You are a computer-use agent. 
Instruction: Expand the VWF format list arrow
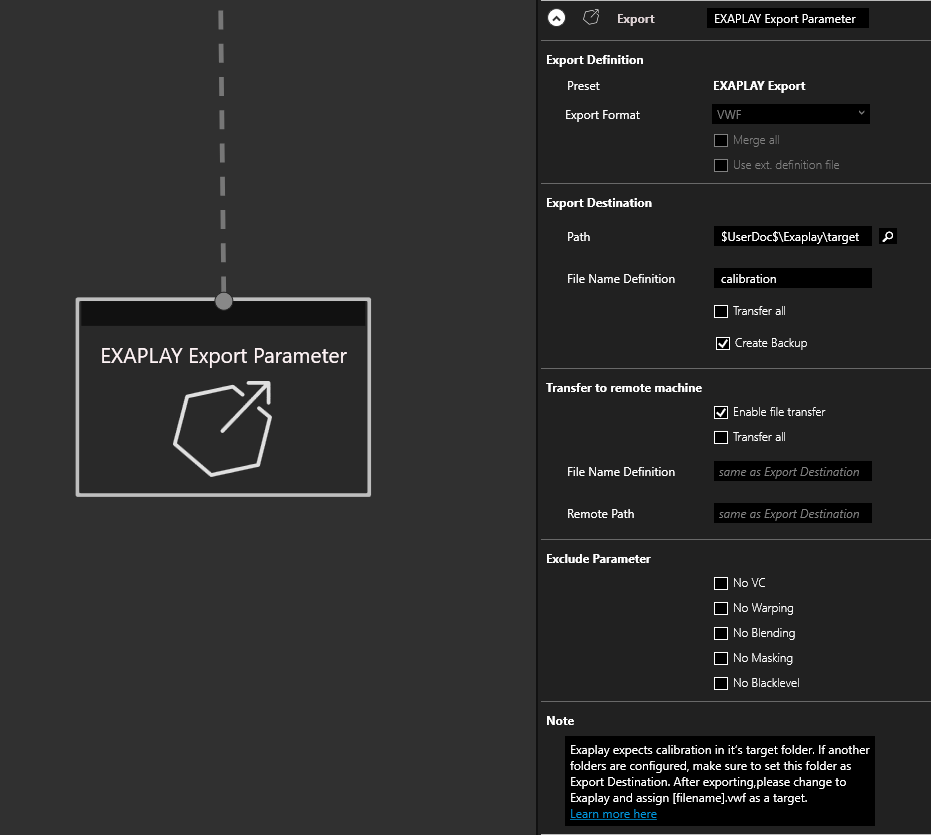pyautogui.click(x=860, y=113)
